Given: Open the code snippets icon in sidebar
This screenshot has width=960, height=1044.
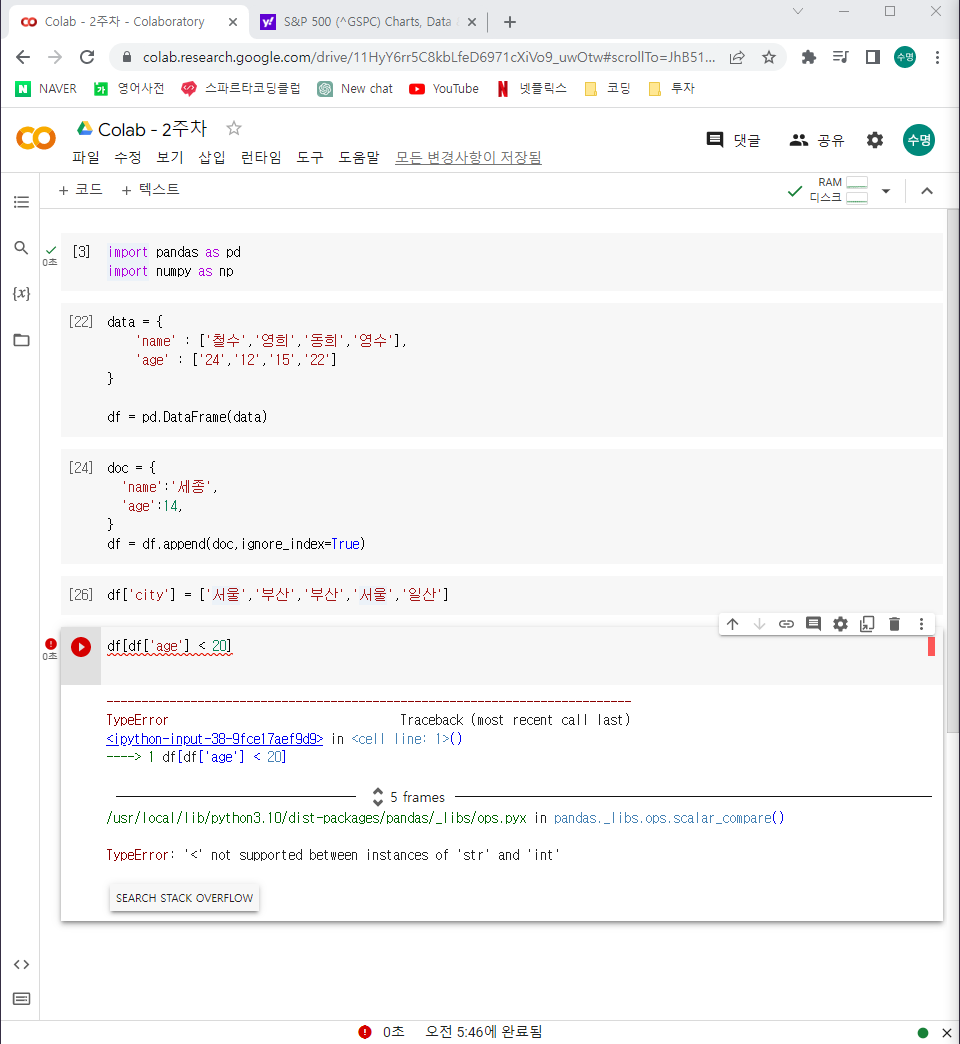Looking at the screenshot, I should [x=21, y=964].
